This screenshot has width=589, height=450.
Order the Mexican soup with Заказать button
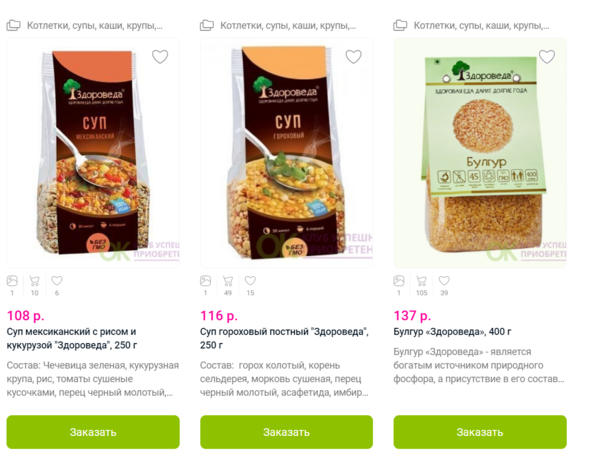pos(93,432)
